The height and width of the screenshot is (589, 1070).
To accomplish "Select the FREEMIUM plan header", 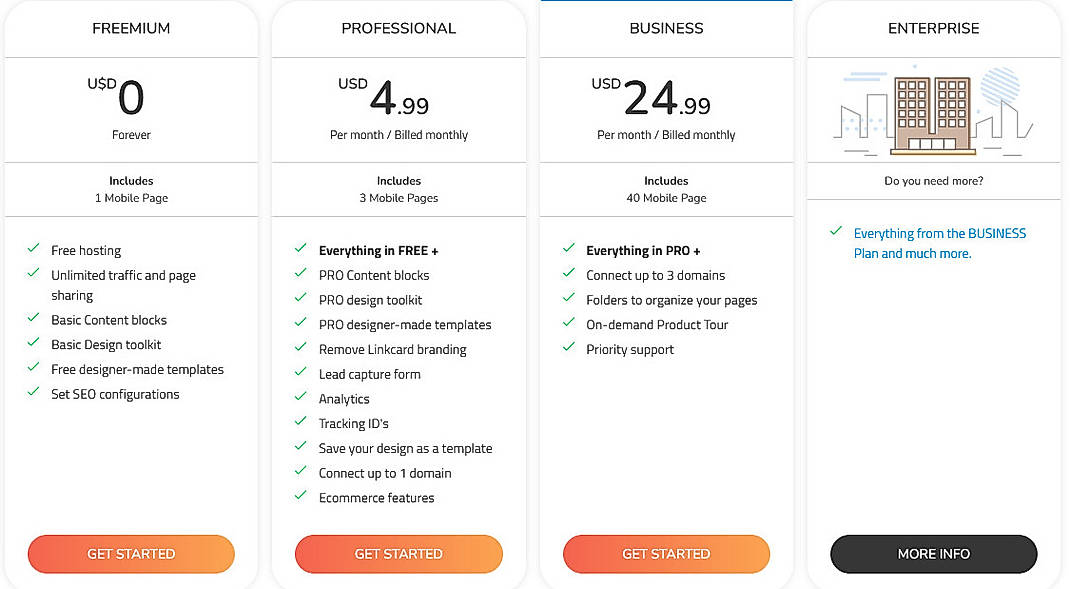I will (131, 28).
